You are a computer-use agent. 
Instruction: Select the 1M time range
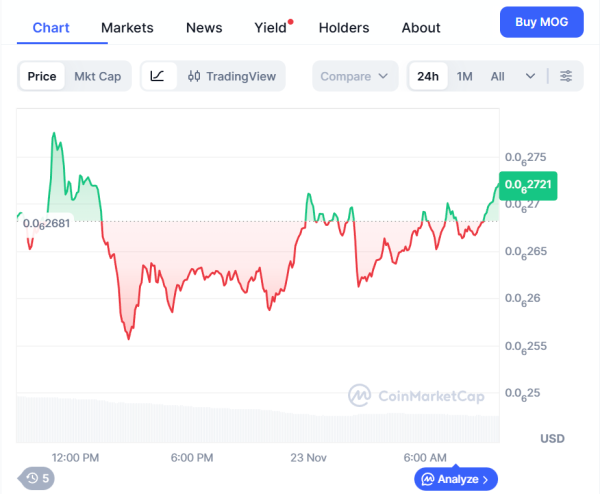465,76
